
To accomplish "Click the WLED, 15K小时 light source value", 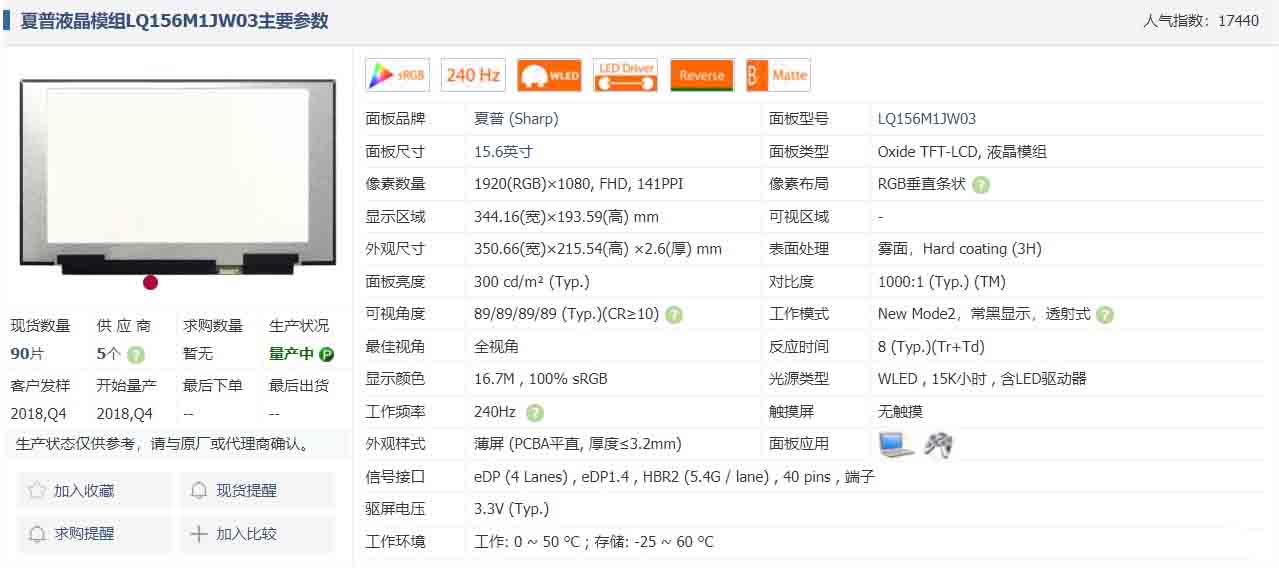I will tap(982, 379).
